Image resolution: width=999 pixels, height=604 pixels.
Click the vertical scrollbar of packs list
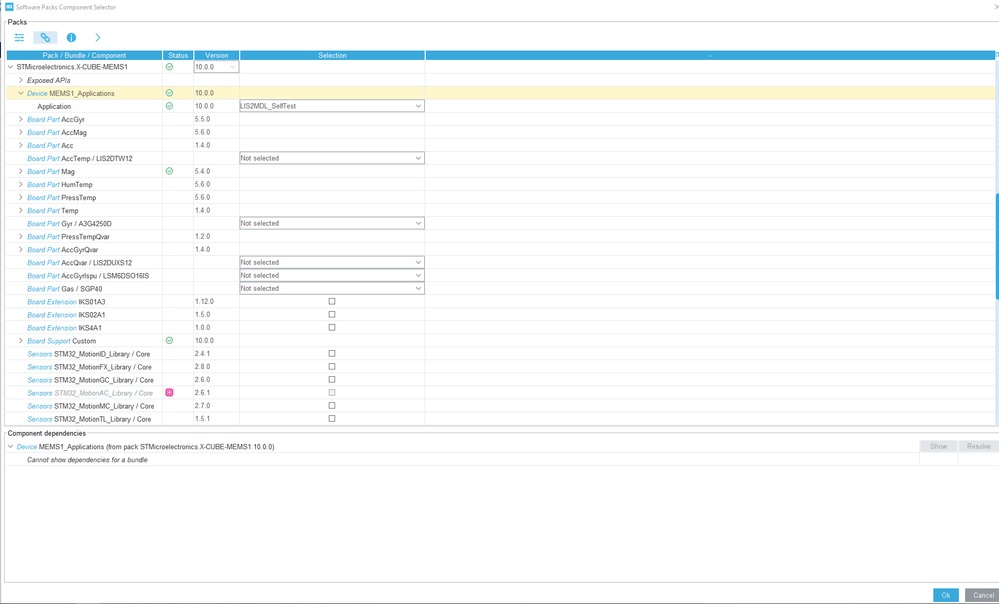[x=997, y=245]
